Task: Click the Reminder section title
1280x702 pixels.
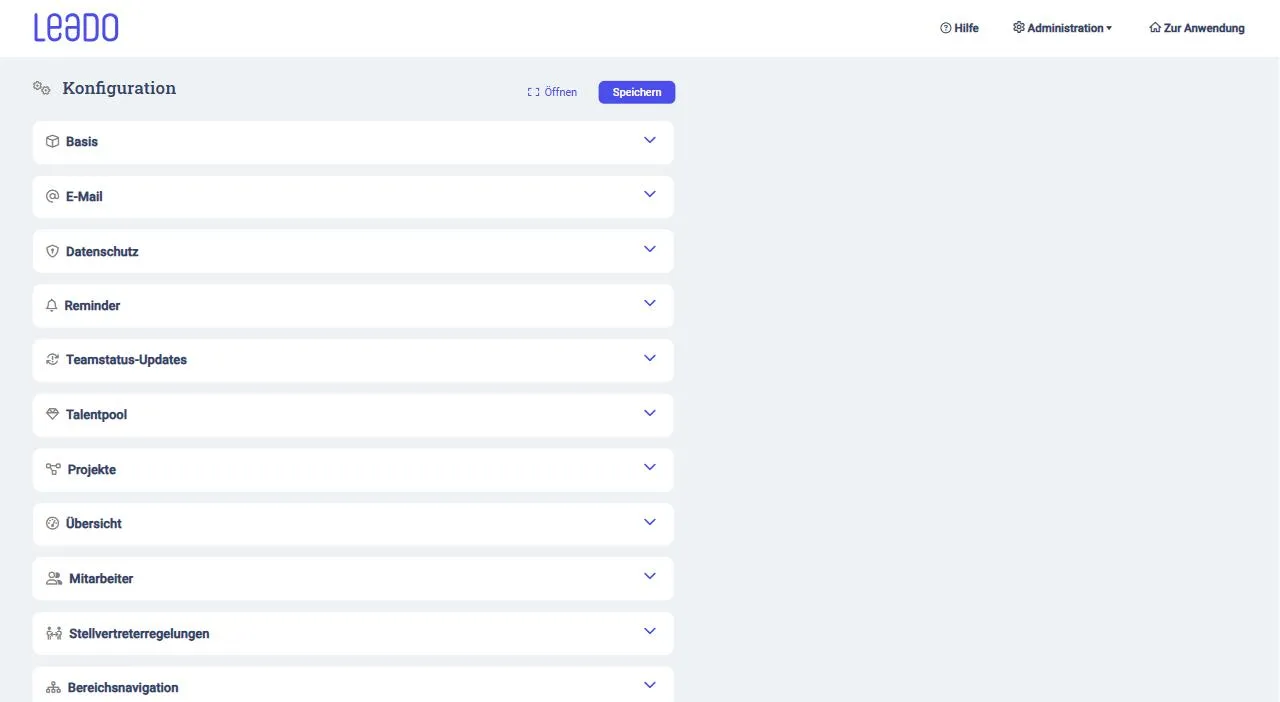Action: point(92,306)
